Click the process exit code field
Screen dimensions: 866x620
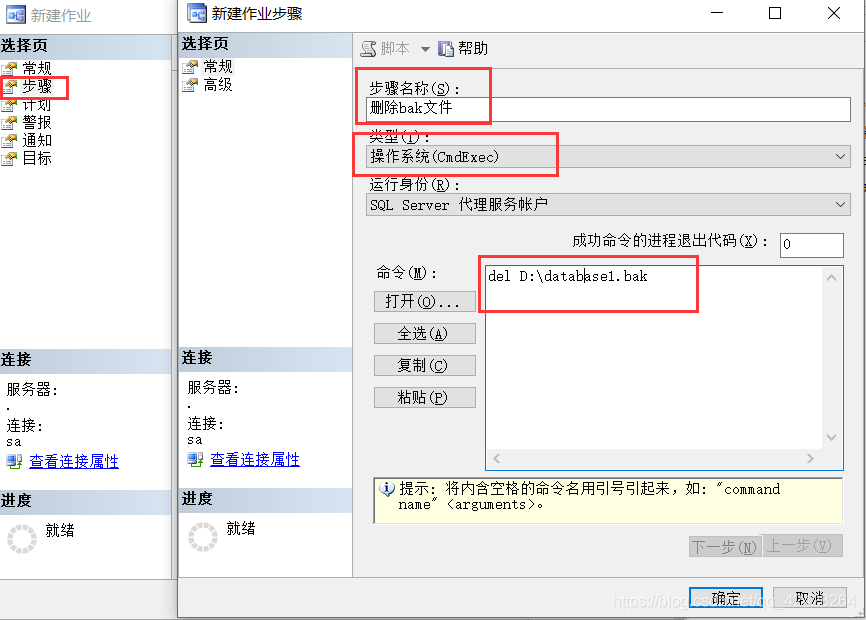pyautogui.click(x=811, y=245)
